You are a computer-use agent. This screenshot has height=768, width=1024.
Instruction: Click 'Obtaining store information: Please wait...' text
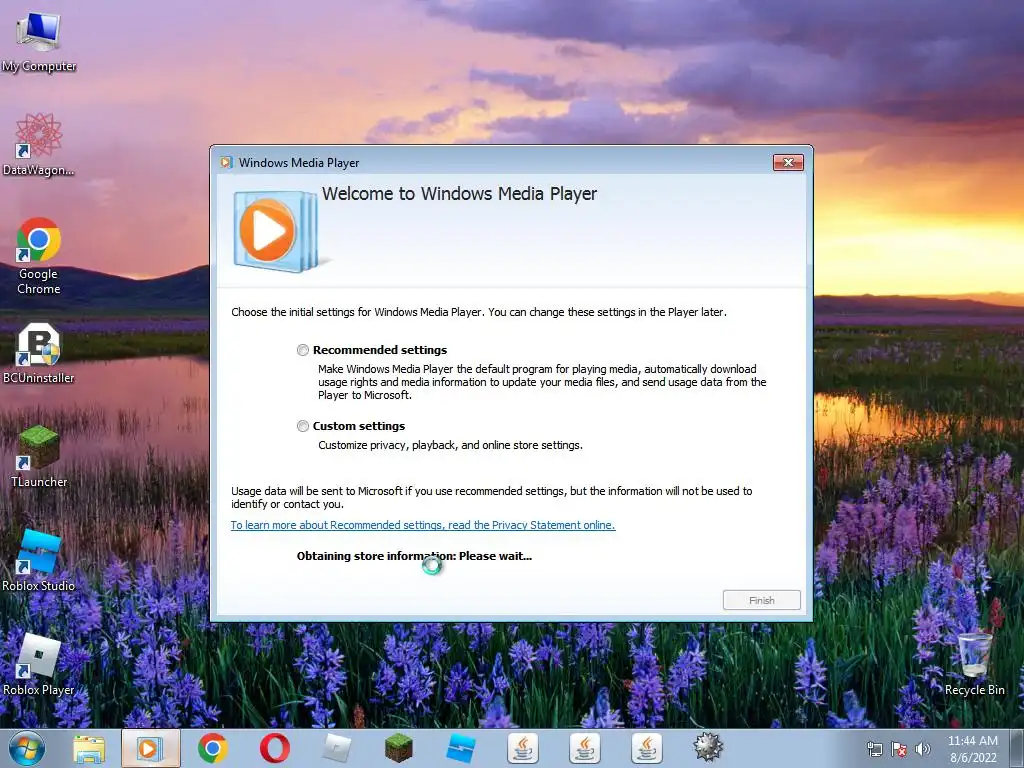tap(414, 556)
